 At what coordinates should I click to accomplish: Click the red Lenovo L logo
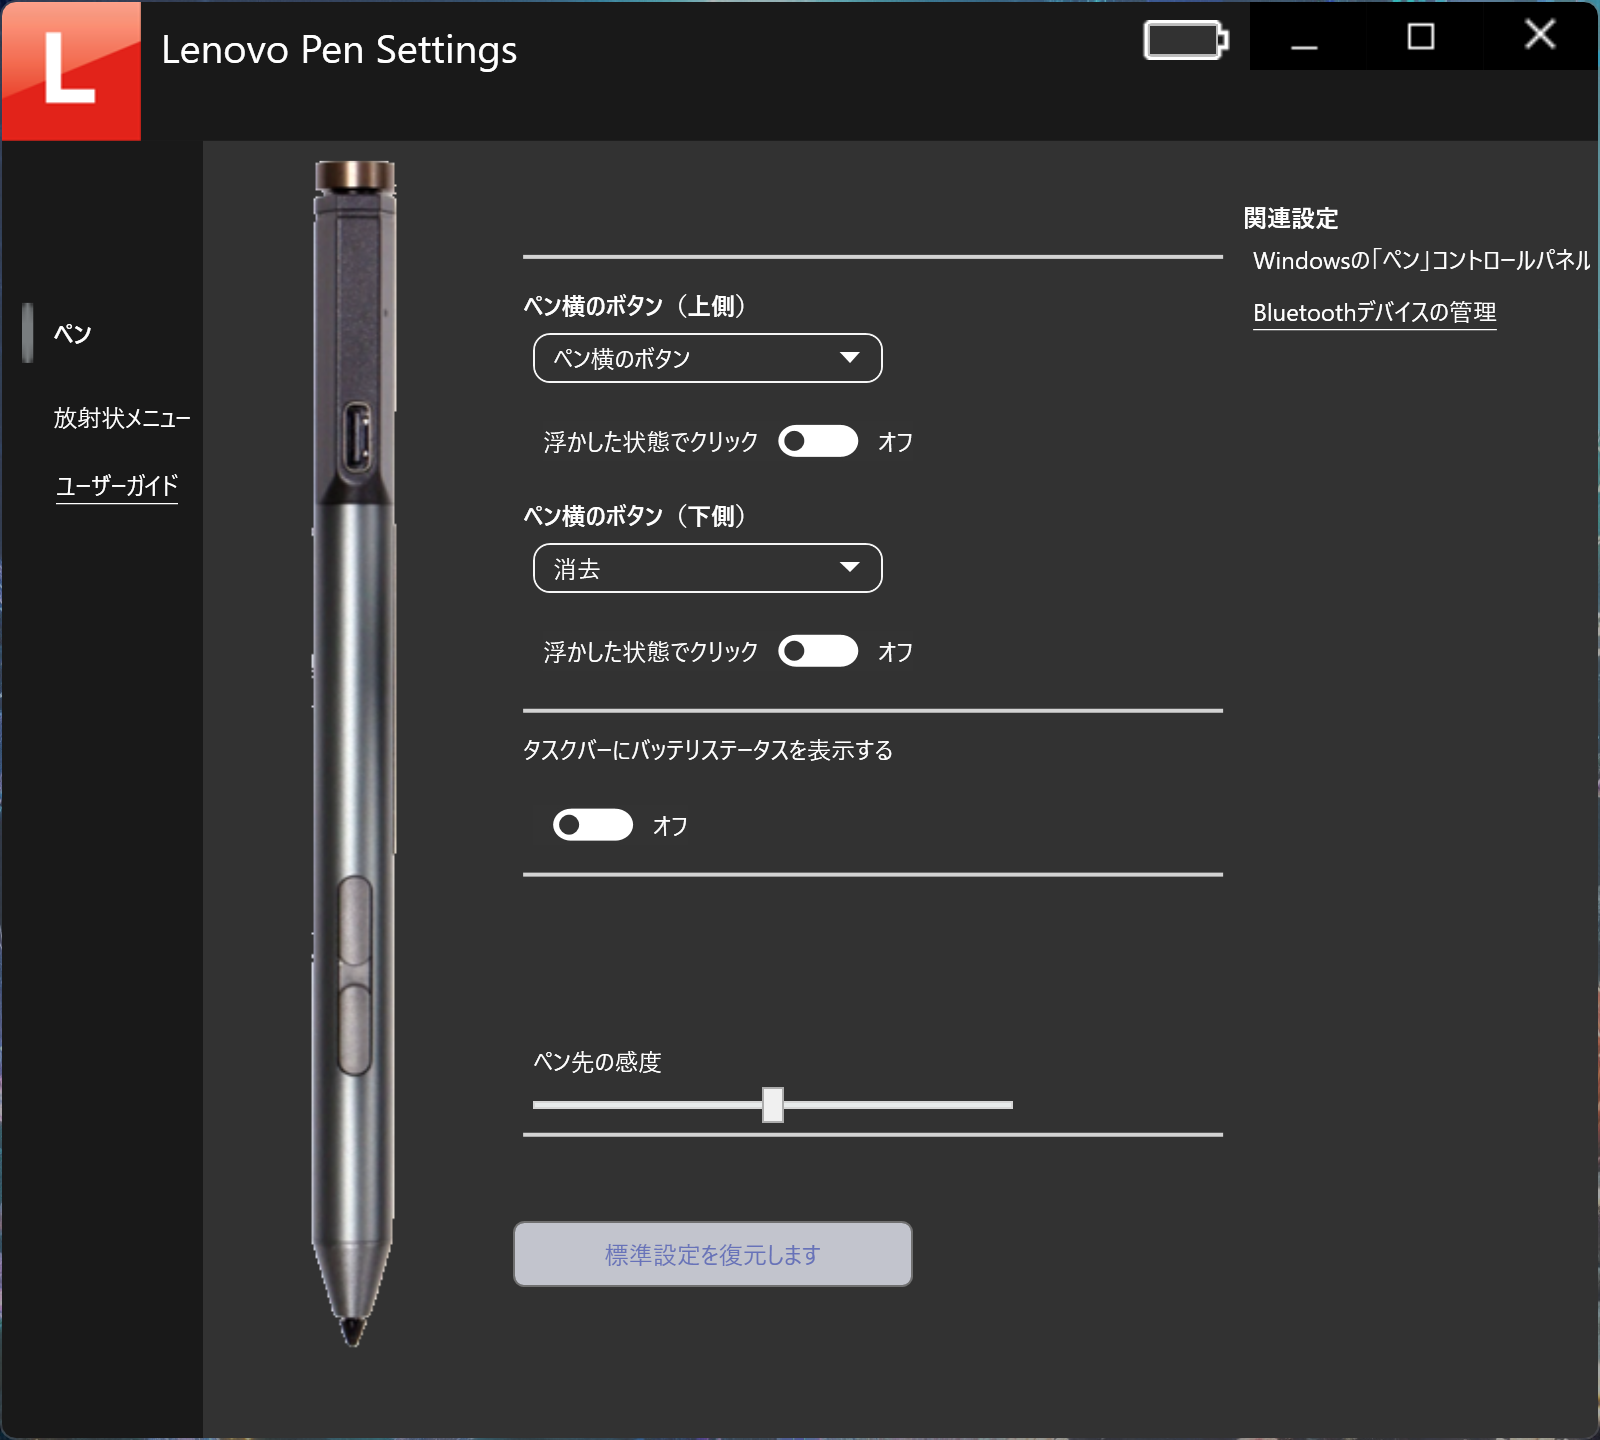70,70
